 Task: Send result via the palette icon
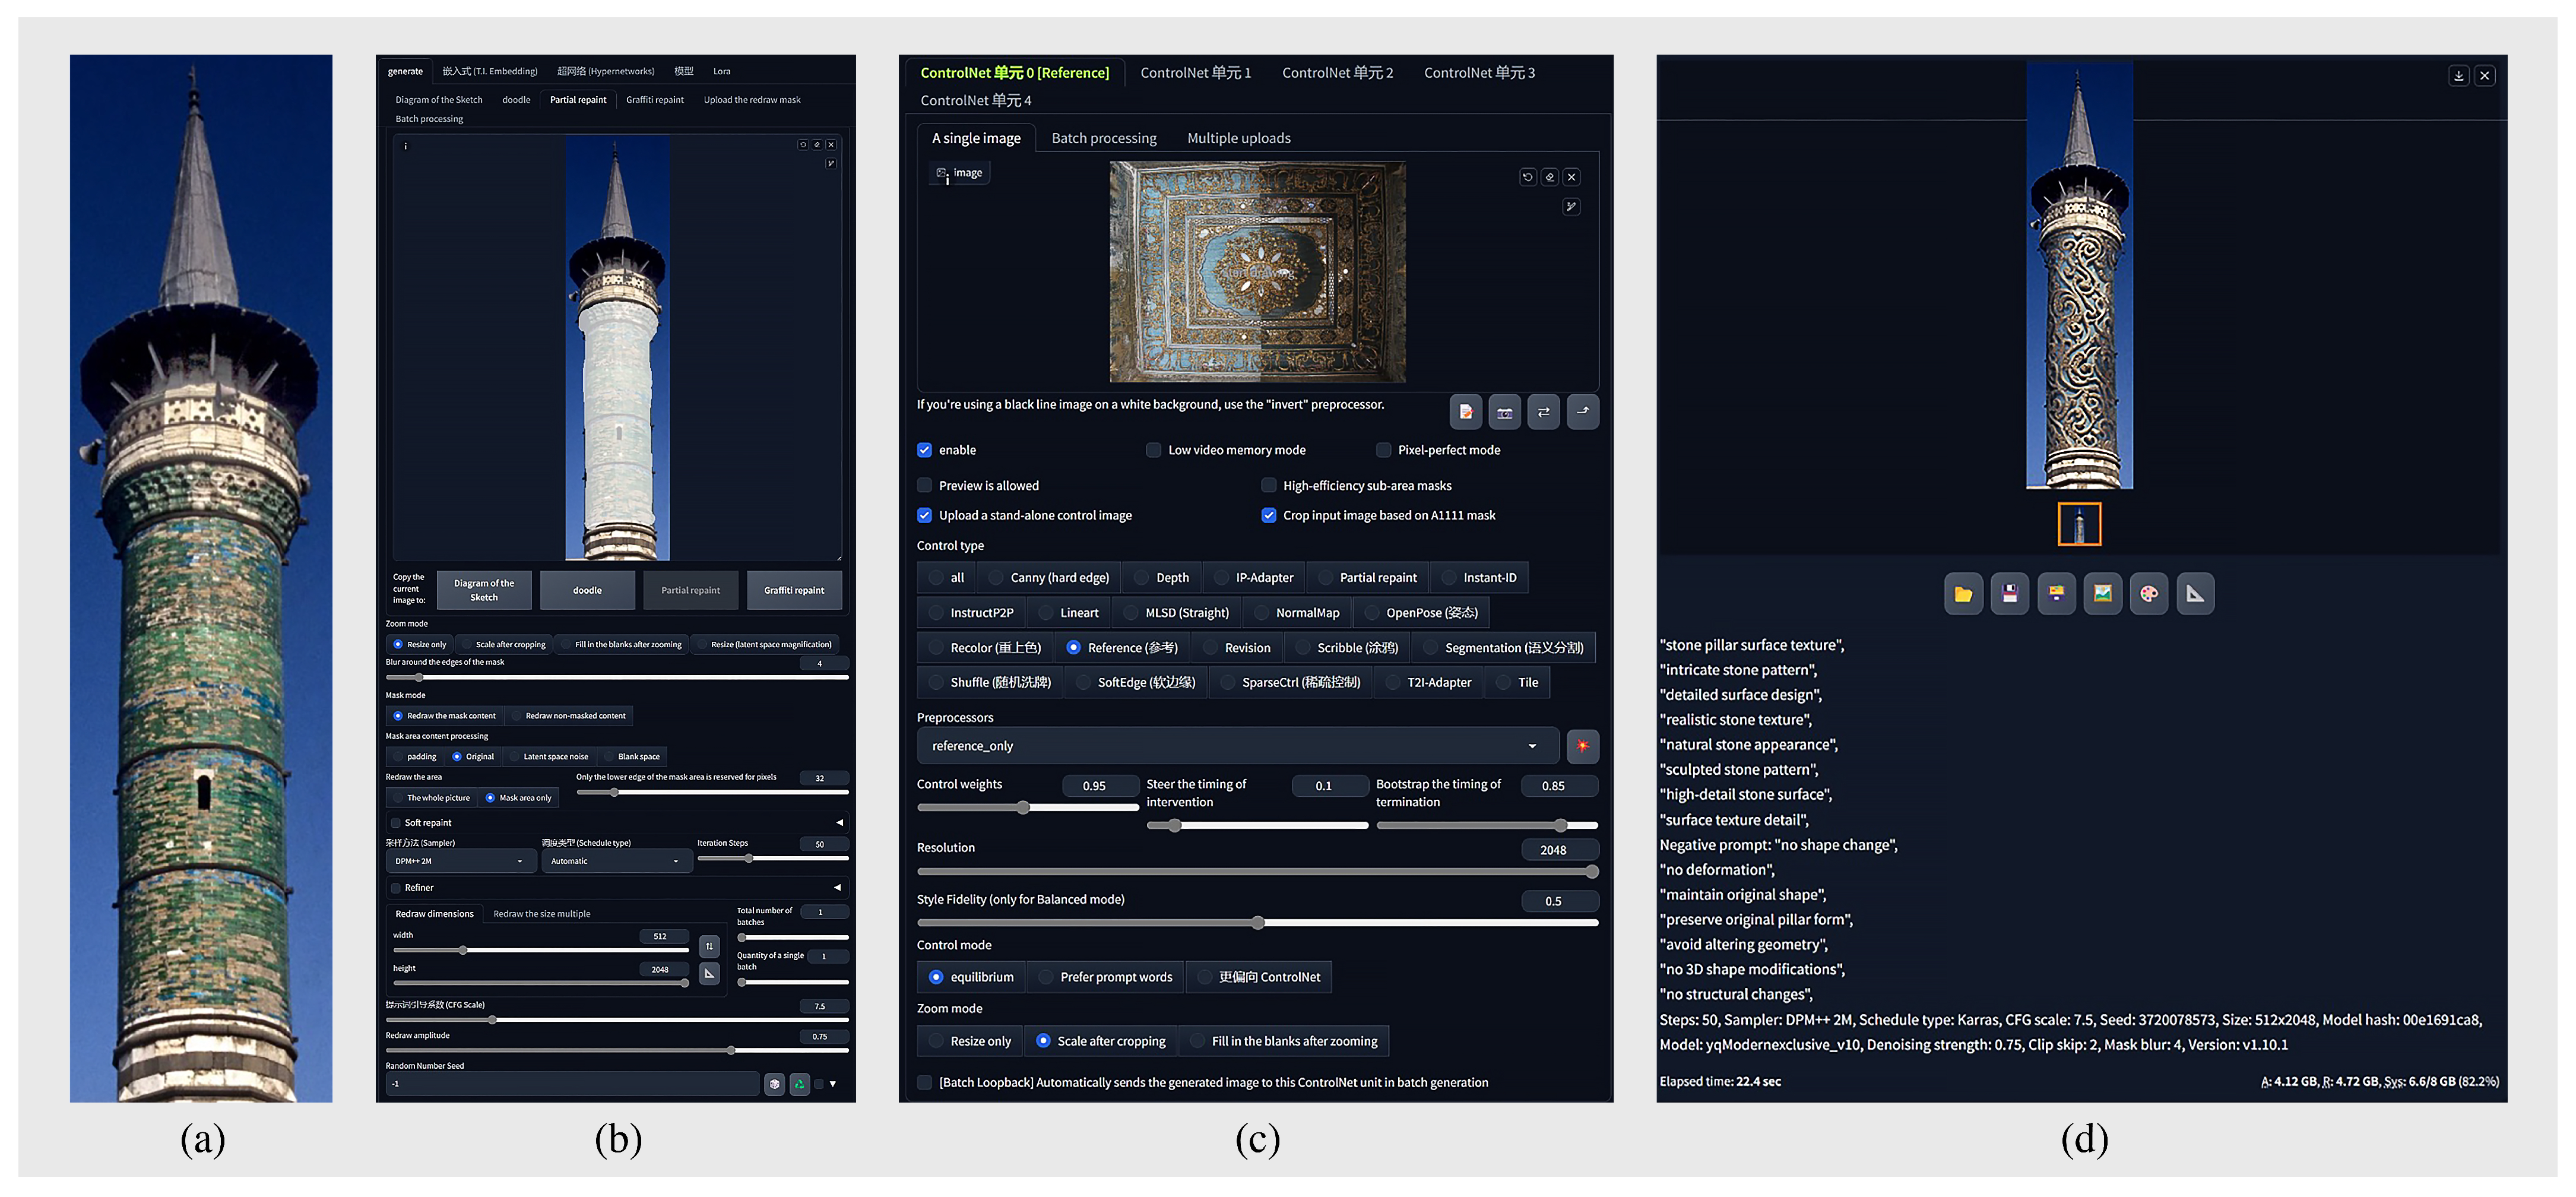coord(2148,594)
